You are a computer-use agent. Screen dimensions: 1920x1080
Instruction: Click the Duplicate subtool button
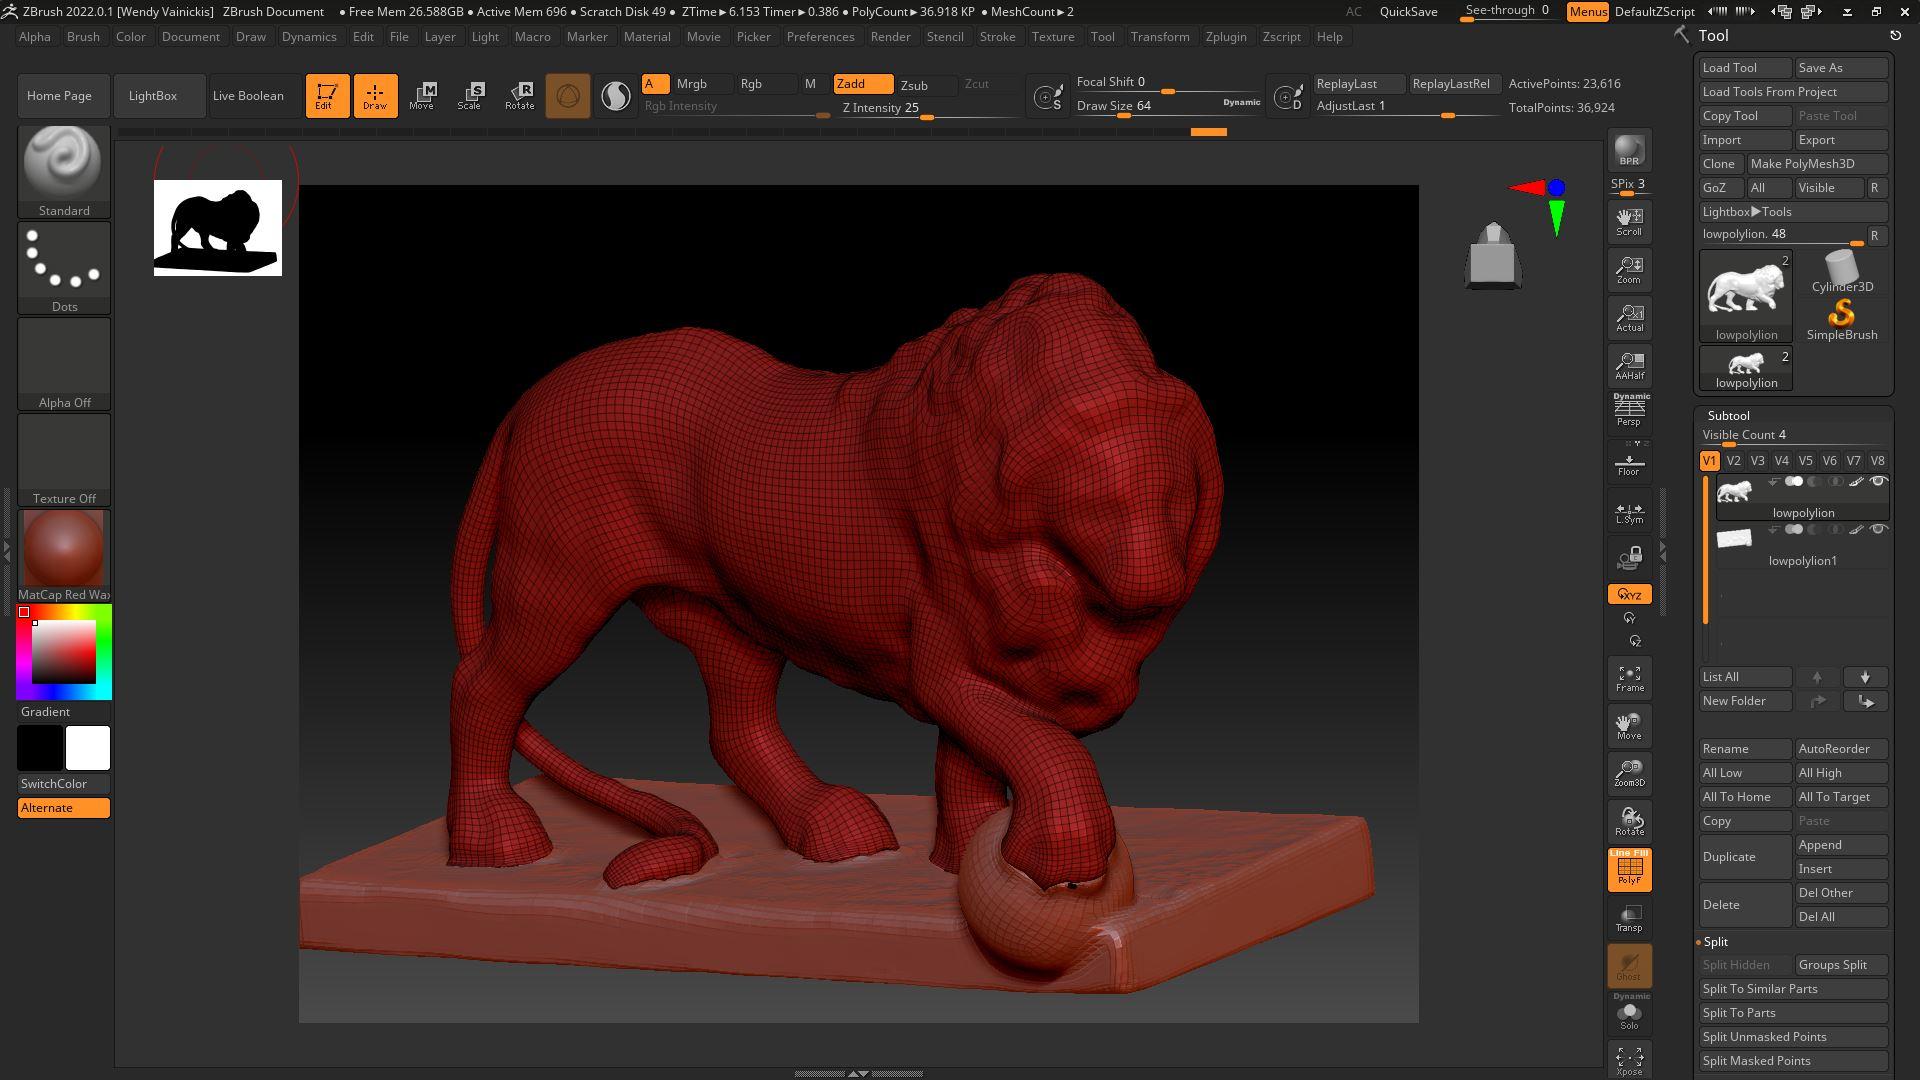[x=1744, y=857]
